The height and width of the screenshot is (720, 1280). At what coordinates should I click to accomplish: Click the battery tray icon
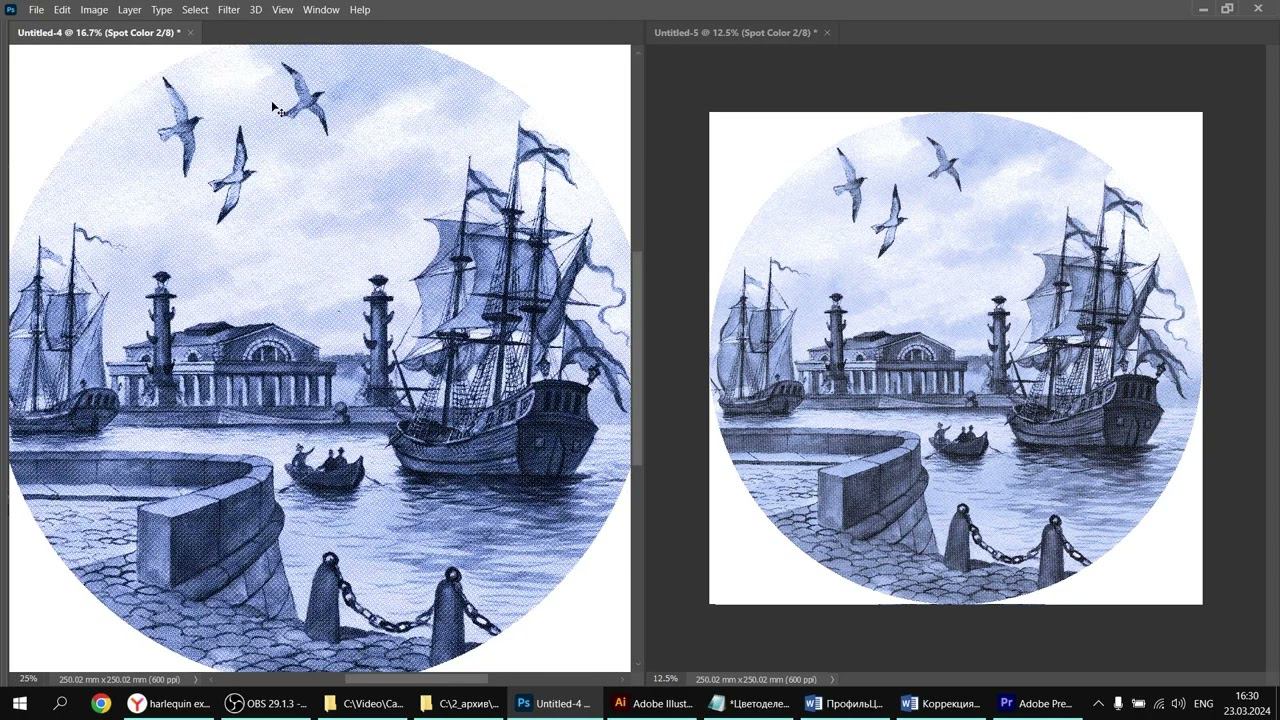[x=1139, y=703]
